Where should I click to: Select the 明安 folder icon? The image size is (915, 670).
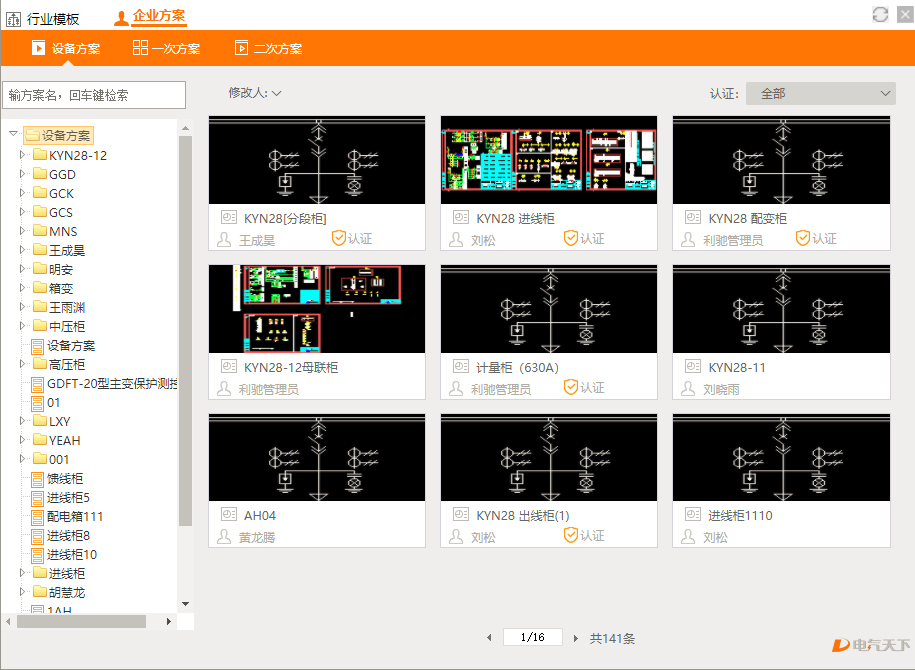tap(40, 268)
